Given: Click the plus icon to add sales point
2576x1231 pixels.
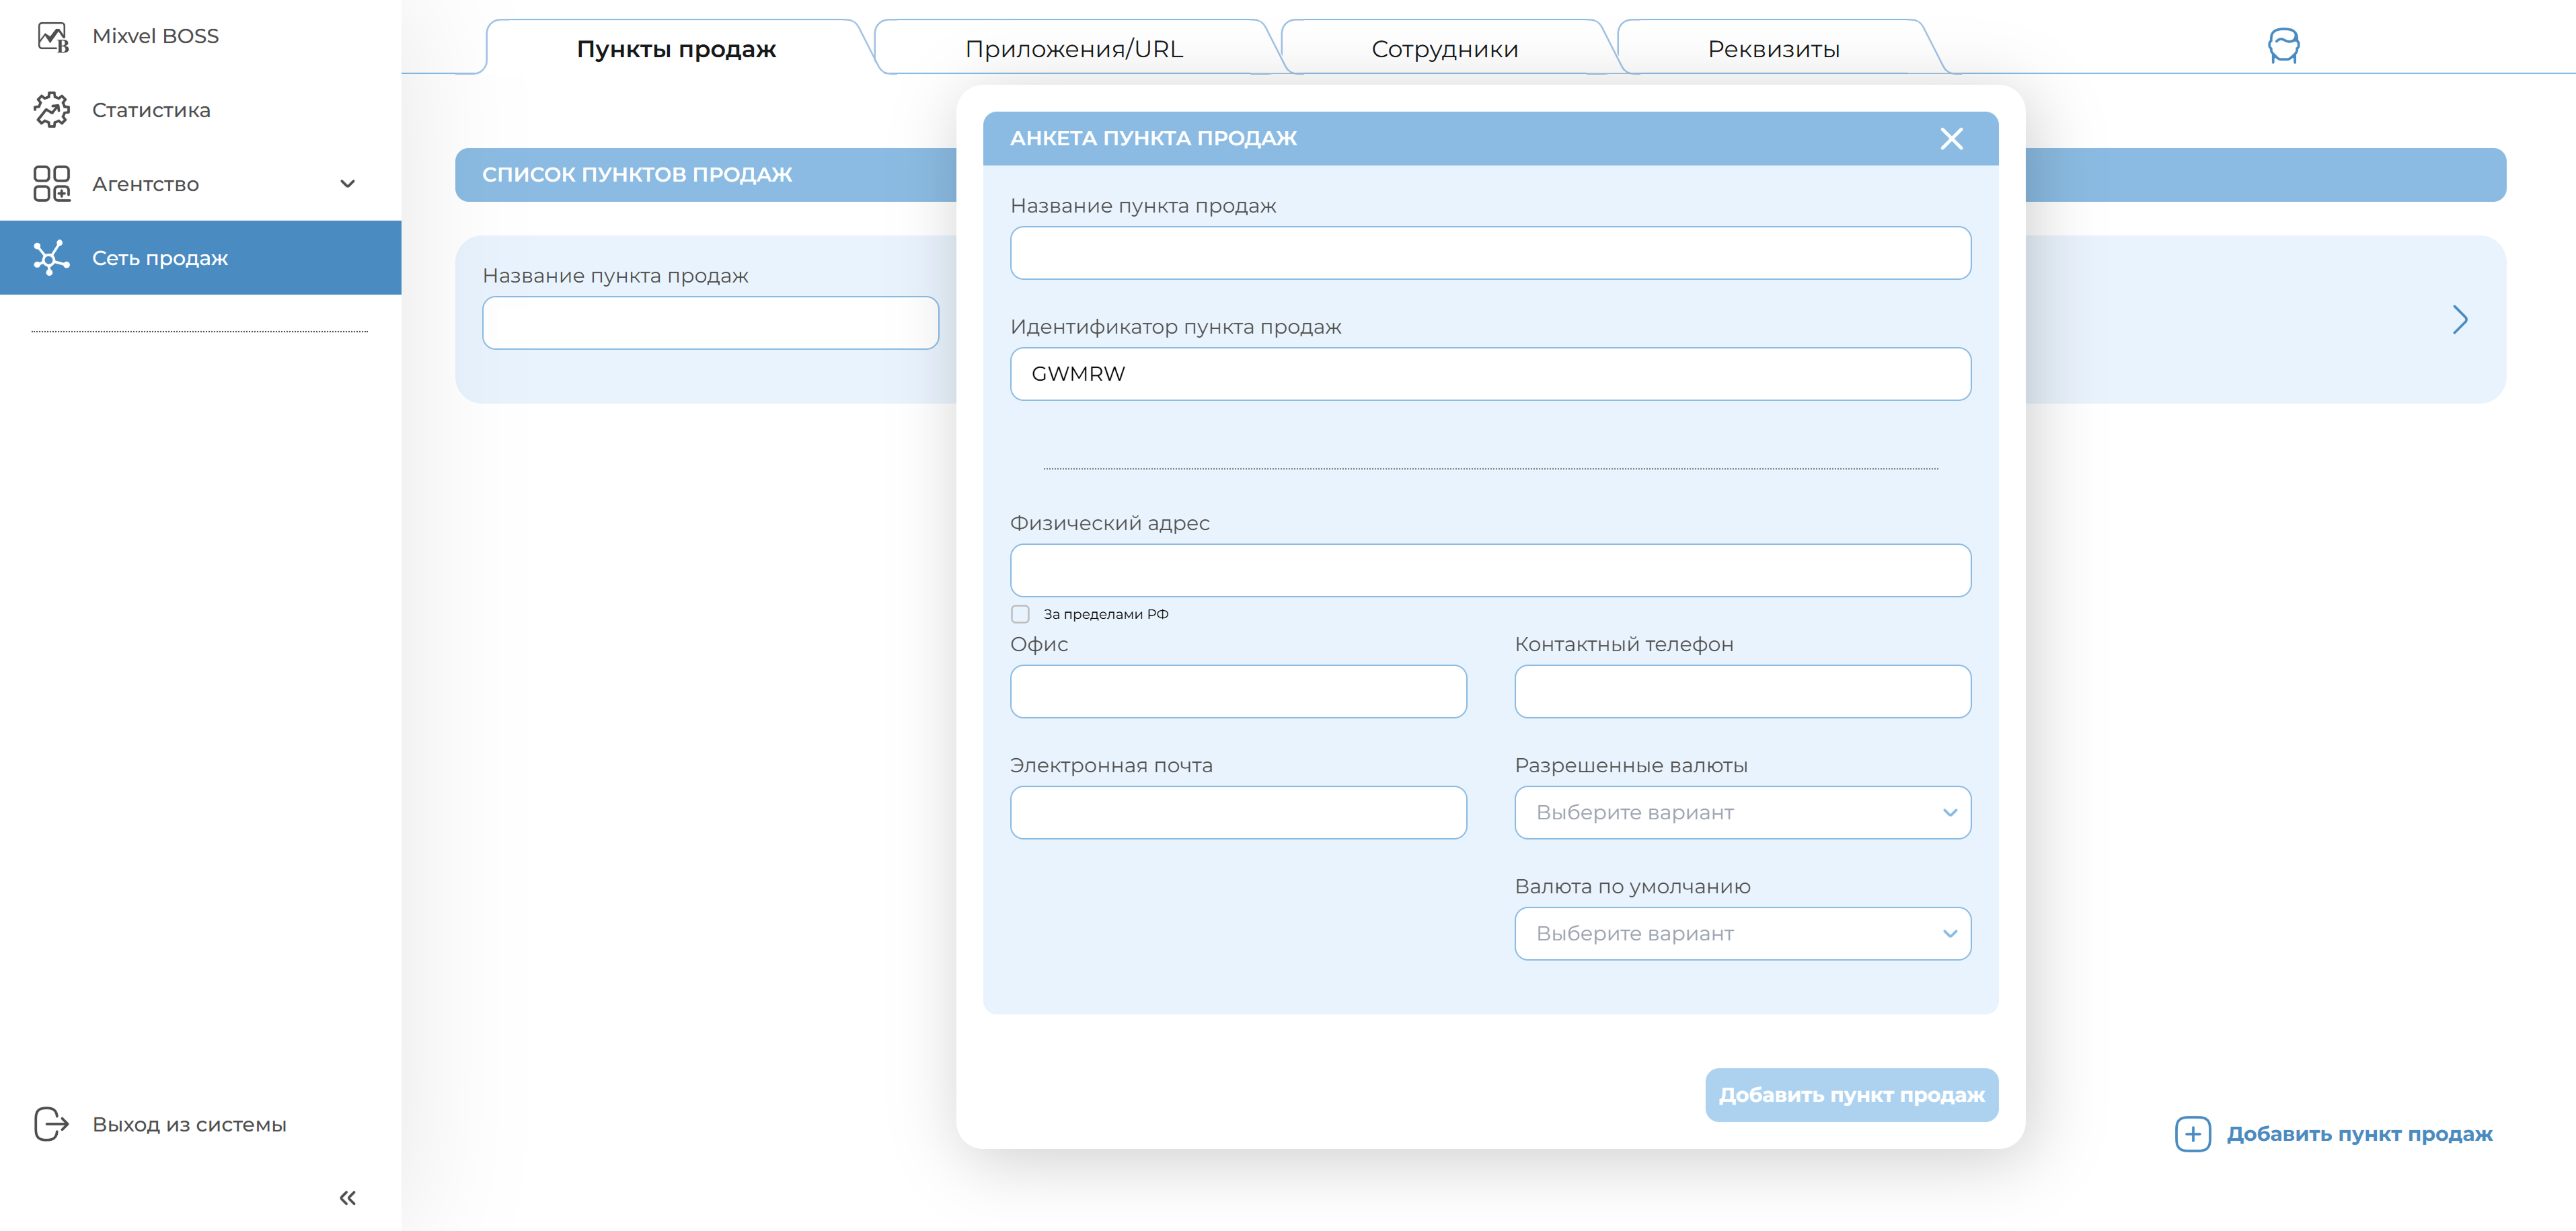Looking at the screenshot, I should (x=2192, y=1134).
